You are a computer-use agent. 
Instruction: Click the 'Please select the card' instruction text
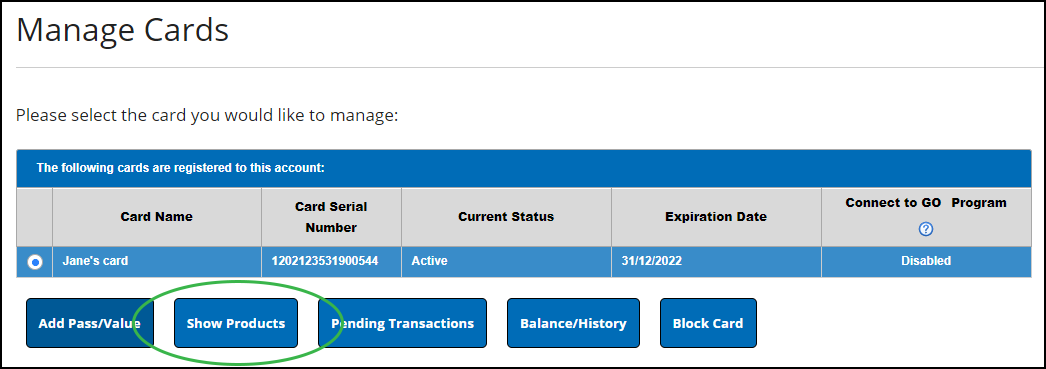point(207,115)
